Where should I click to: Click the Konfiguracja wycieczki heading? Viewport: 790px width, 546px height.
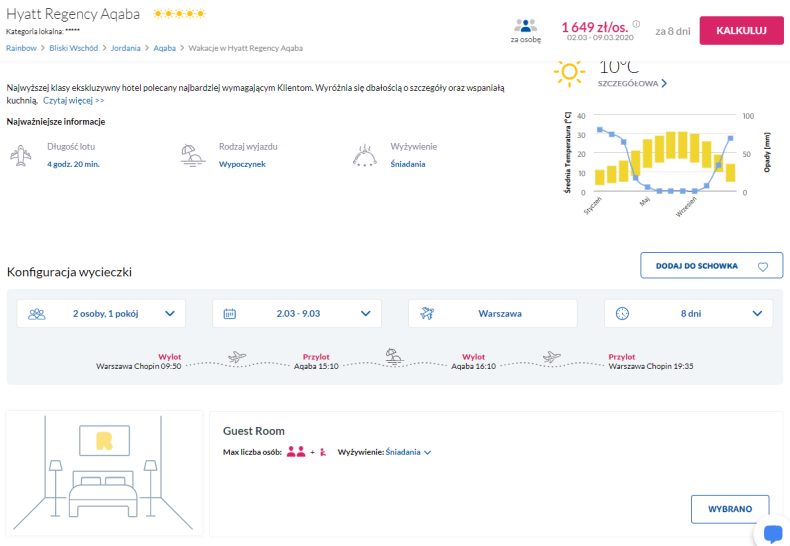coord(70,272)
